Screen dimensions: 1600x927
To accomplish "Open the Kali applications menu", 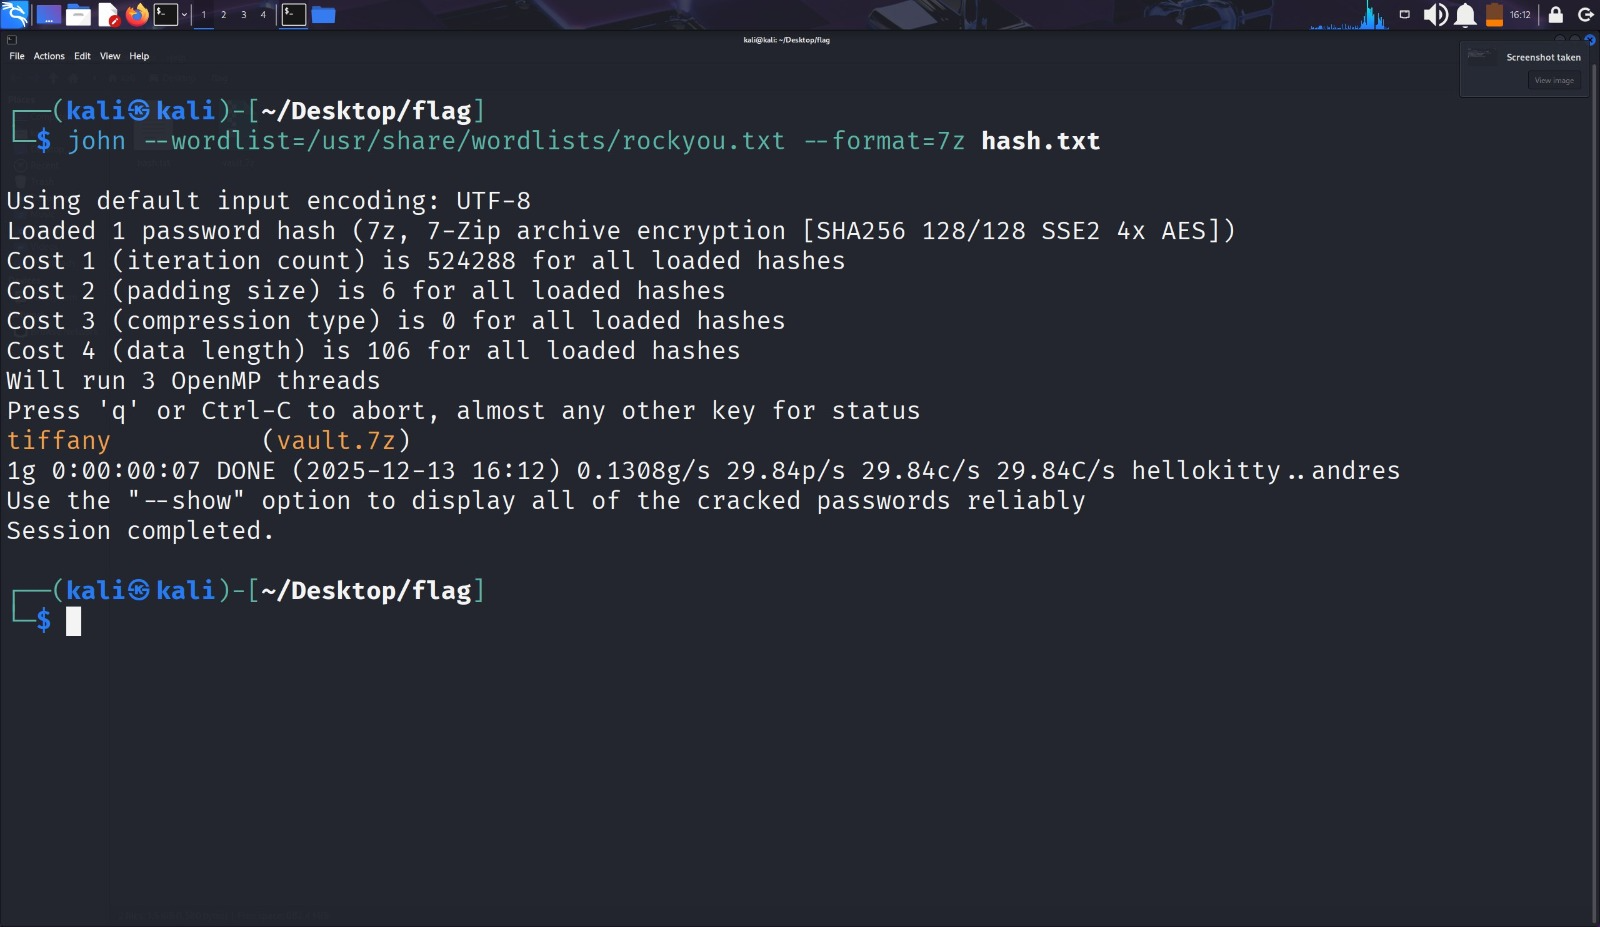I will (x=14, y=14).
